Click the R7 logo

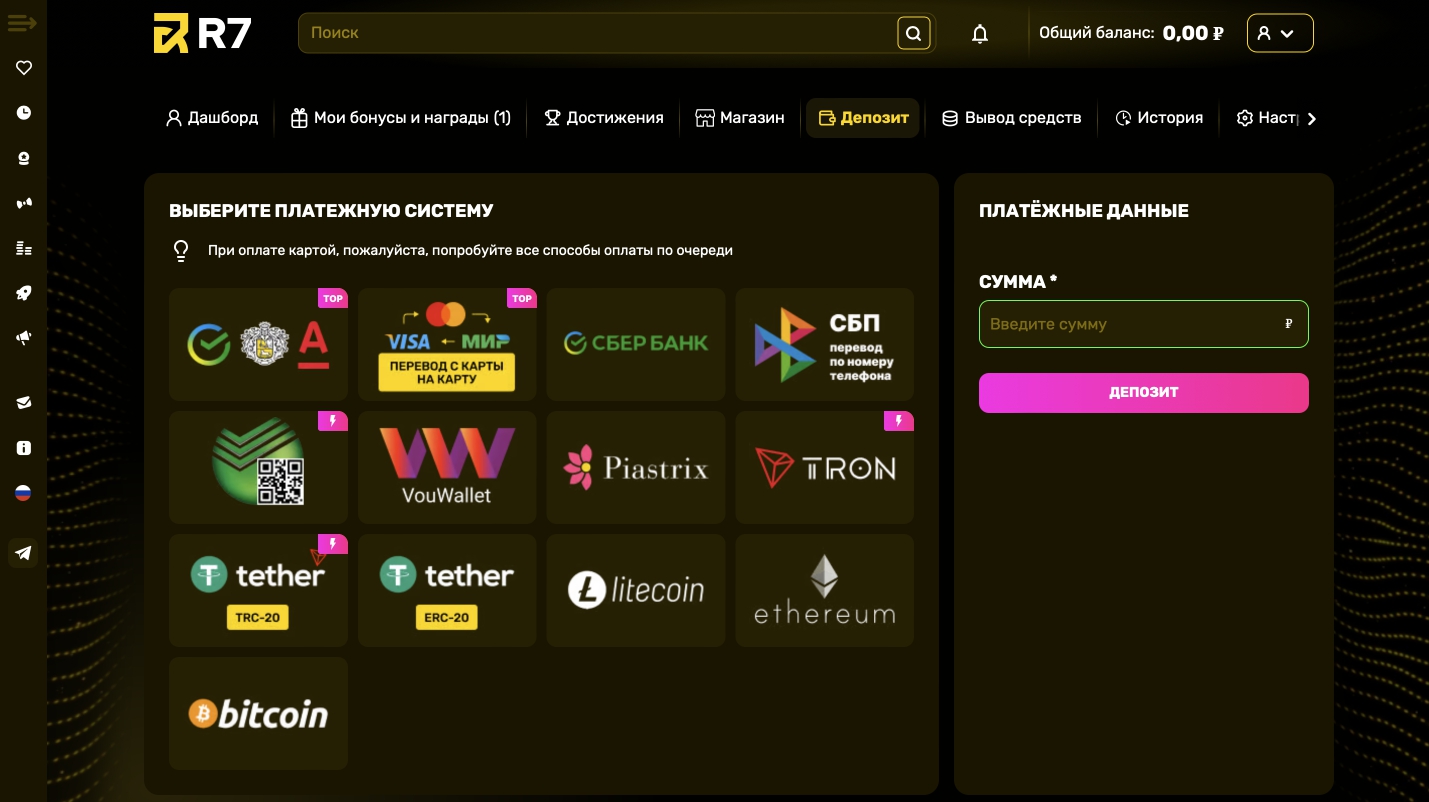(x=202, y=33)
